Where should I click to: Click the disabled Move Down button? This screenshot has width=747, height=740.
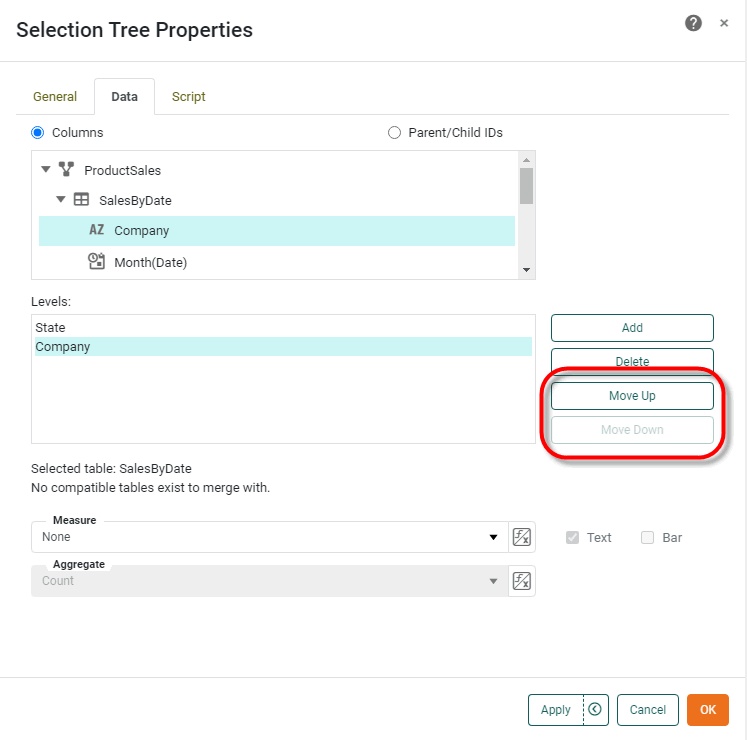[x=632, y=430]
